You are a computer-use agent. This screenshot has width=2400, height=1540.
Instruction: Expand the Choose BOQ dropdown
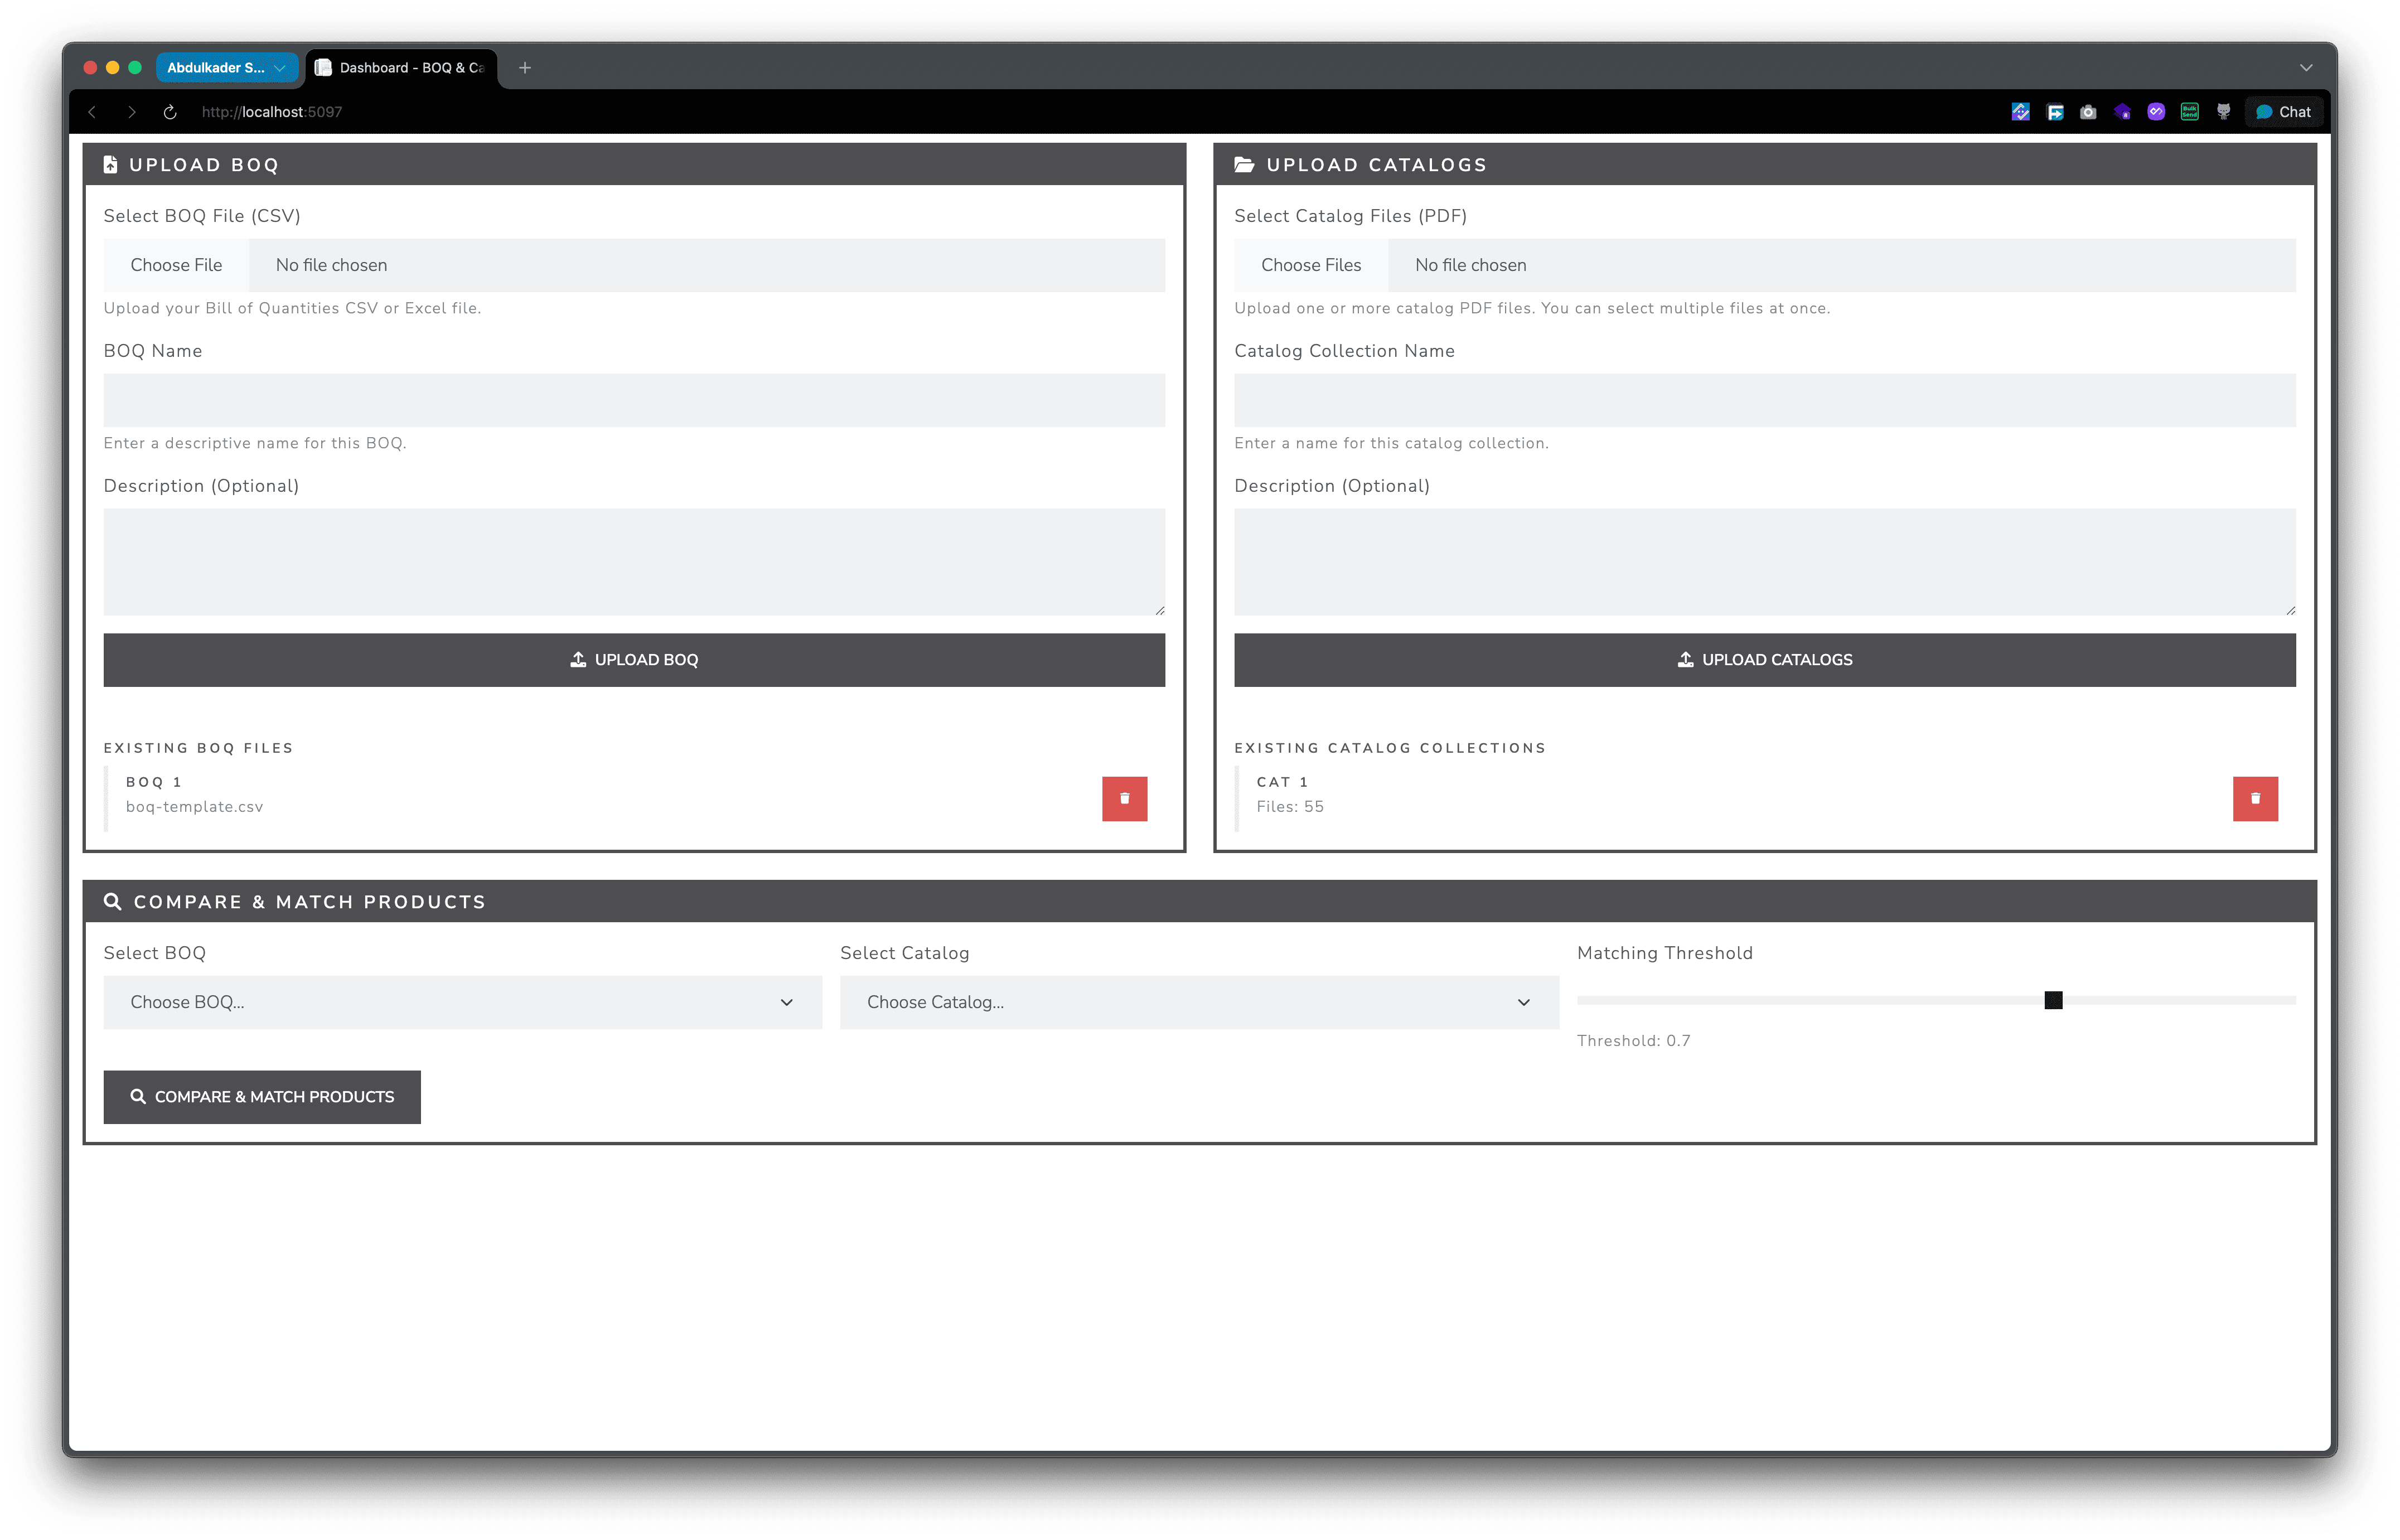[462, 1002]
